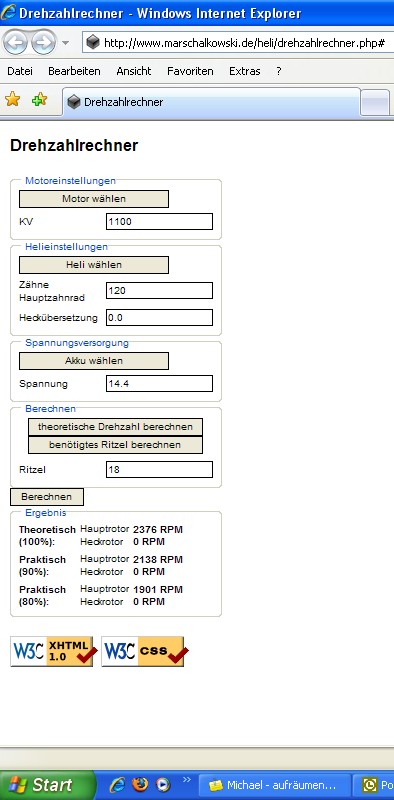Click the browser Forward arrow button
This screenshot has width=394, height=800.
pyautogui.click(x=43, y=42)
